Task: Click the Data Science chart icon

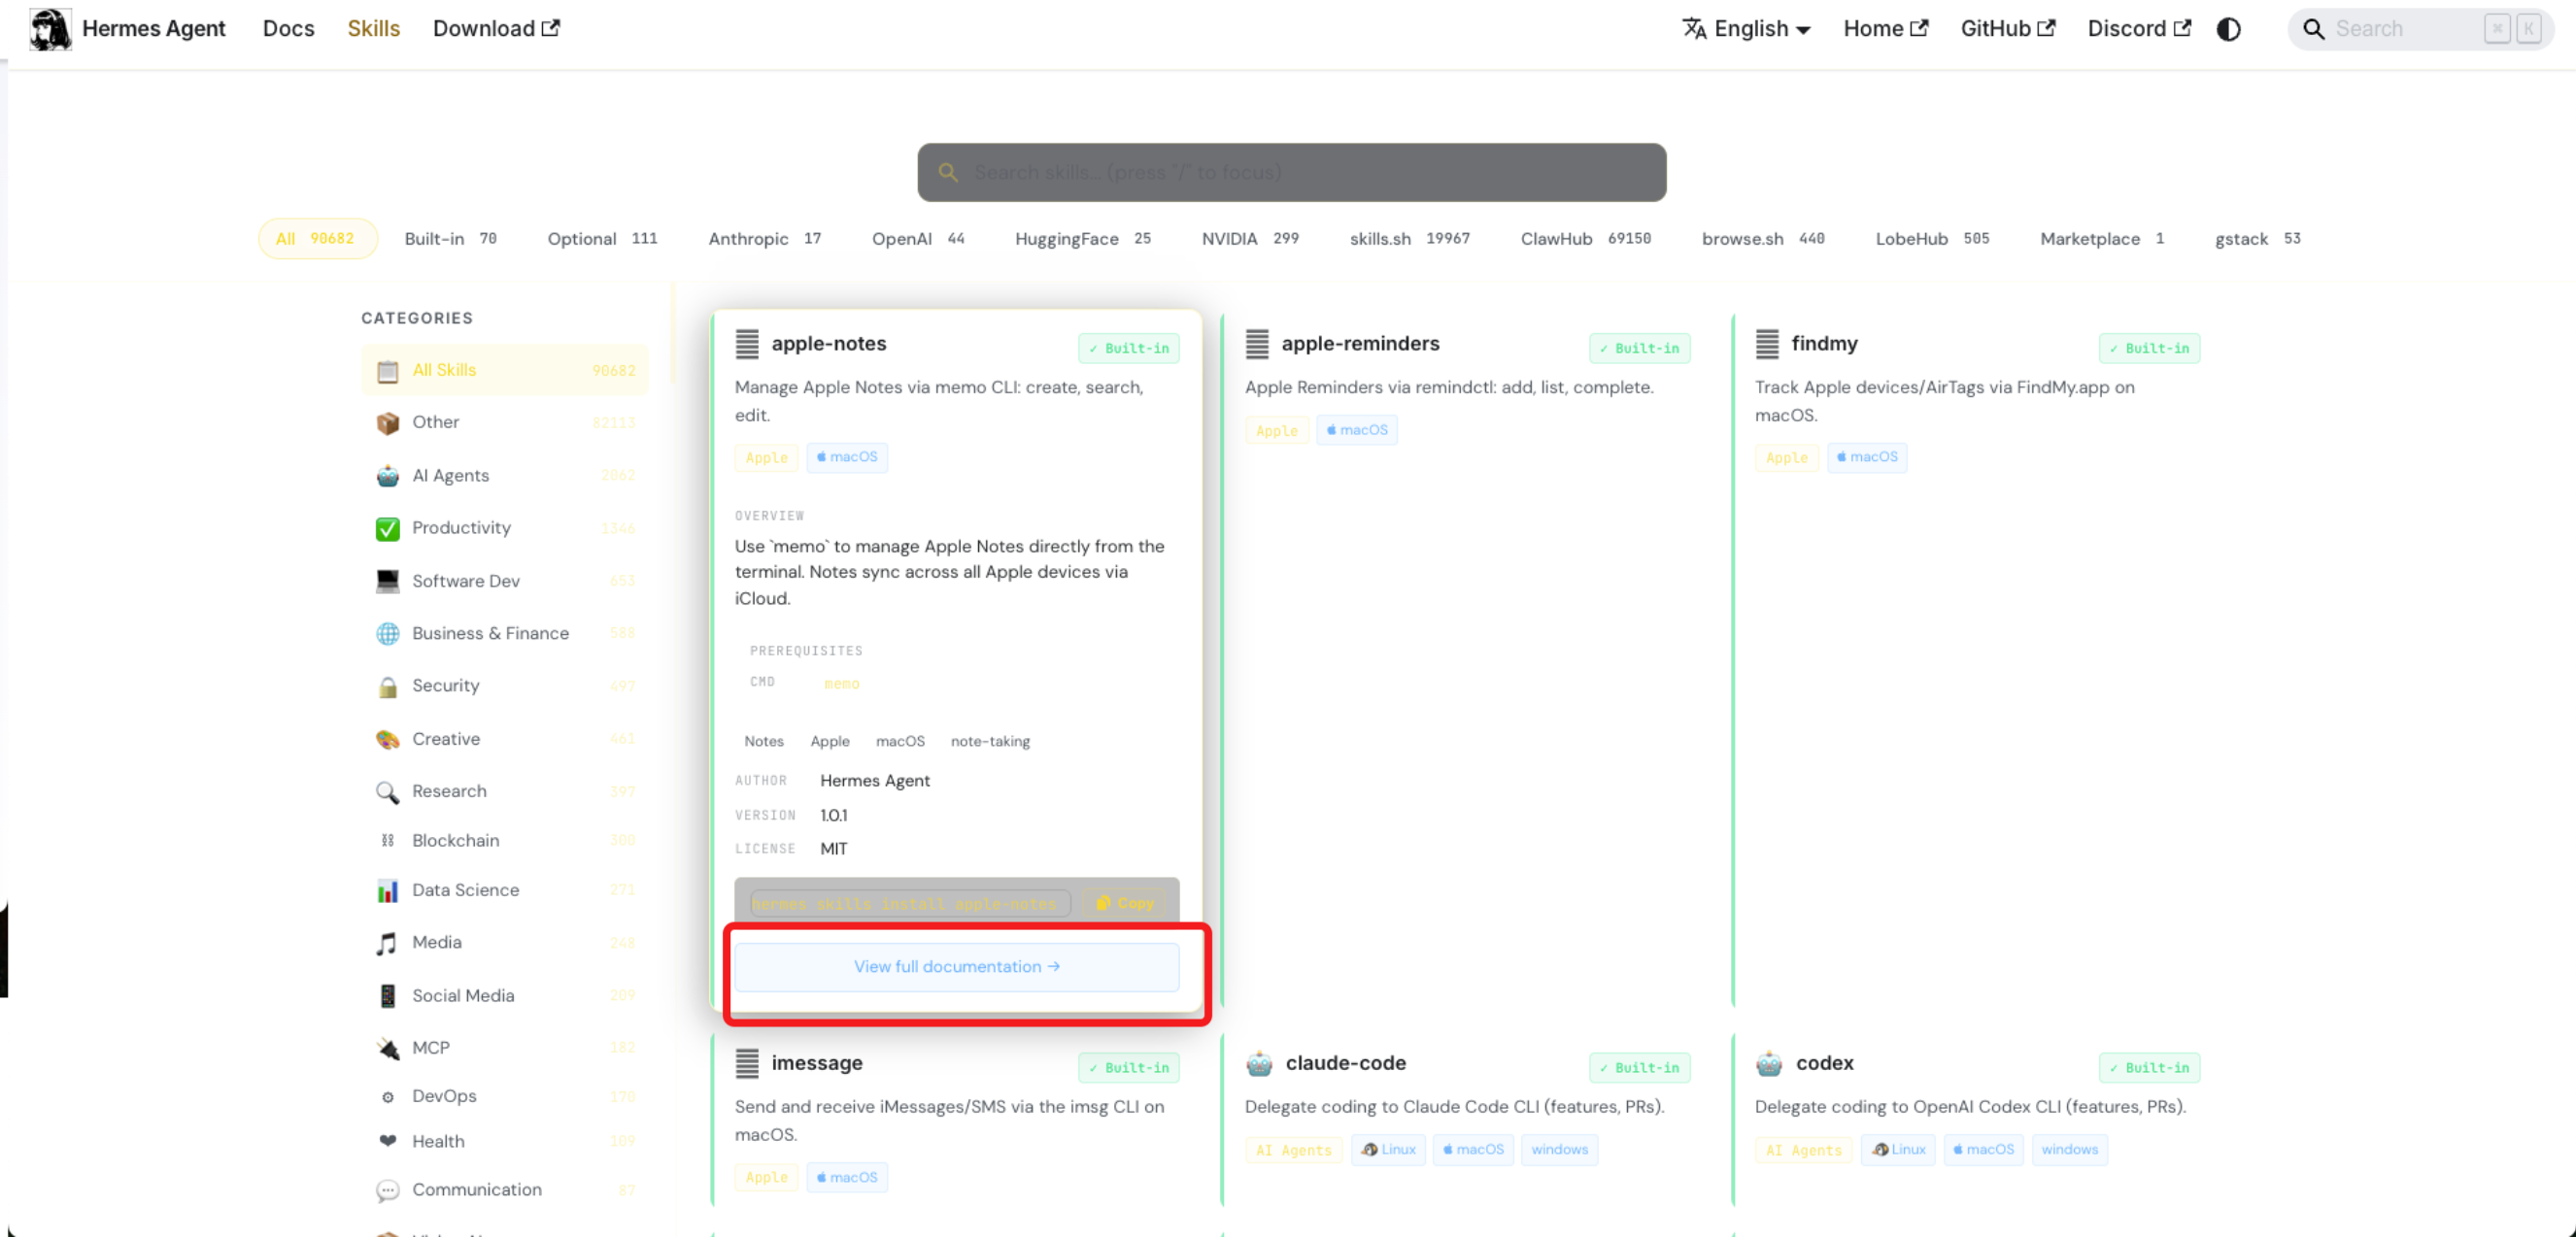Action: click(387, 891)
